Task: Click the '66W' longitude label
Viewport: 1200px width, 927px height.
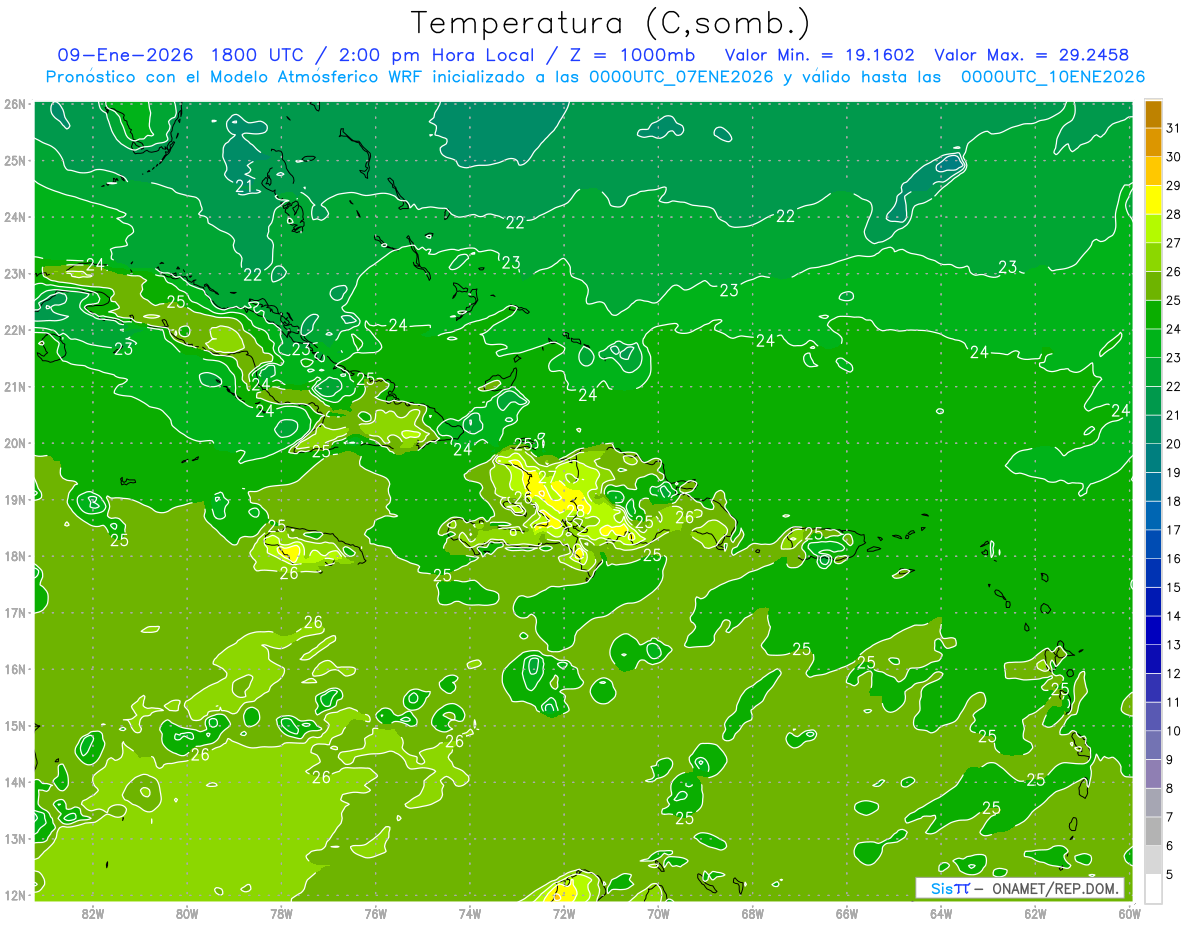Action: pyautogui.click(x=847, y=913)
